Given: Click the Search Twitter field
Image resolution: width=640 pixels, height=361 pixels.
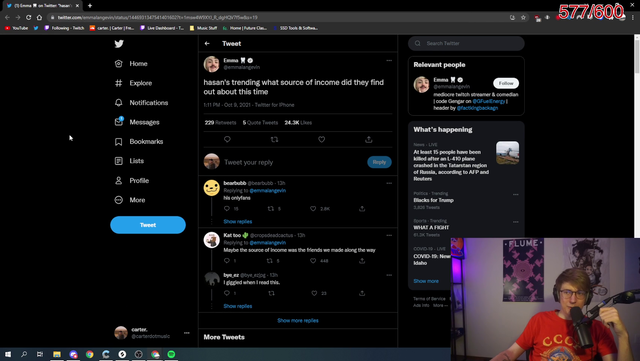Looking at the screenshot, I should coord(466,43).
